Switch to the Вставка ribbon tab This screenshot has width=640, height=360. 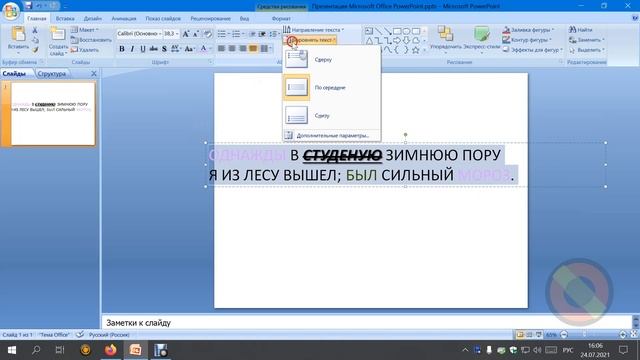pos(65,19)
